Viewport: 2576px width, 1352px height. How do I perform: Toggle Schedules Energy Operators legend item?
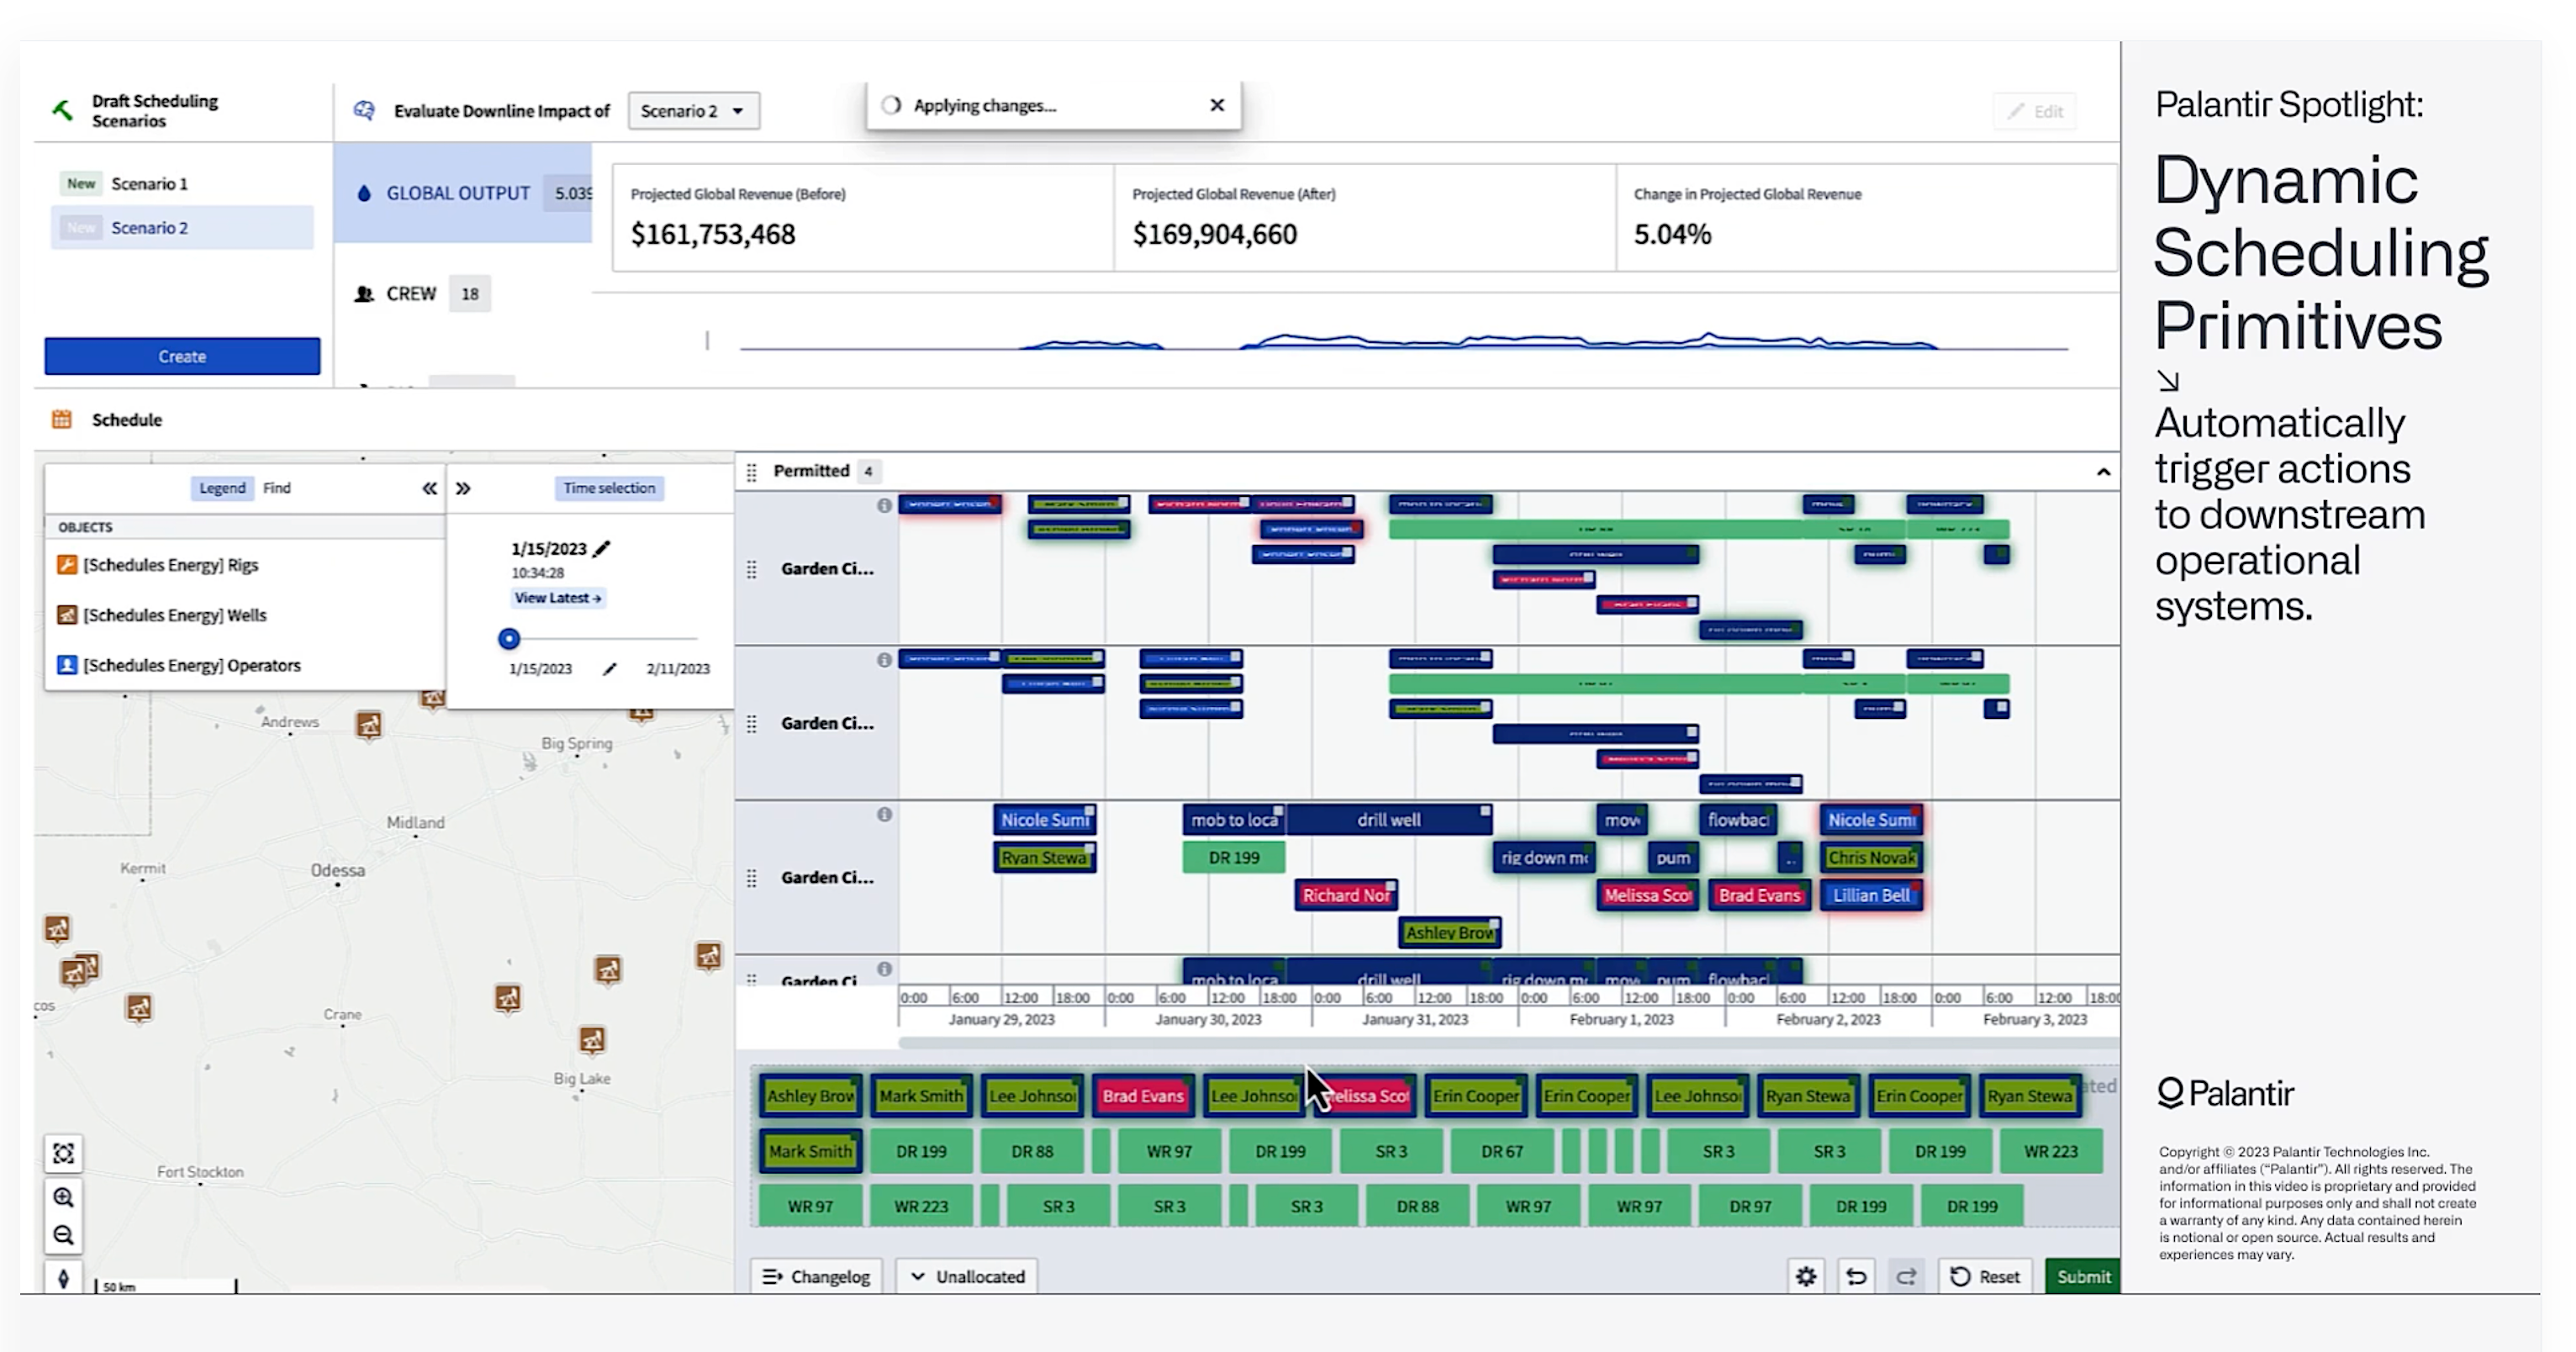pos(191,665)
